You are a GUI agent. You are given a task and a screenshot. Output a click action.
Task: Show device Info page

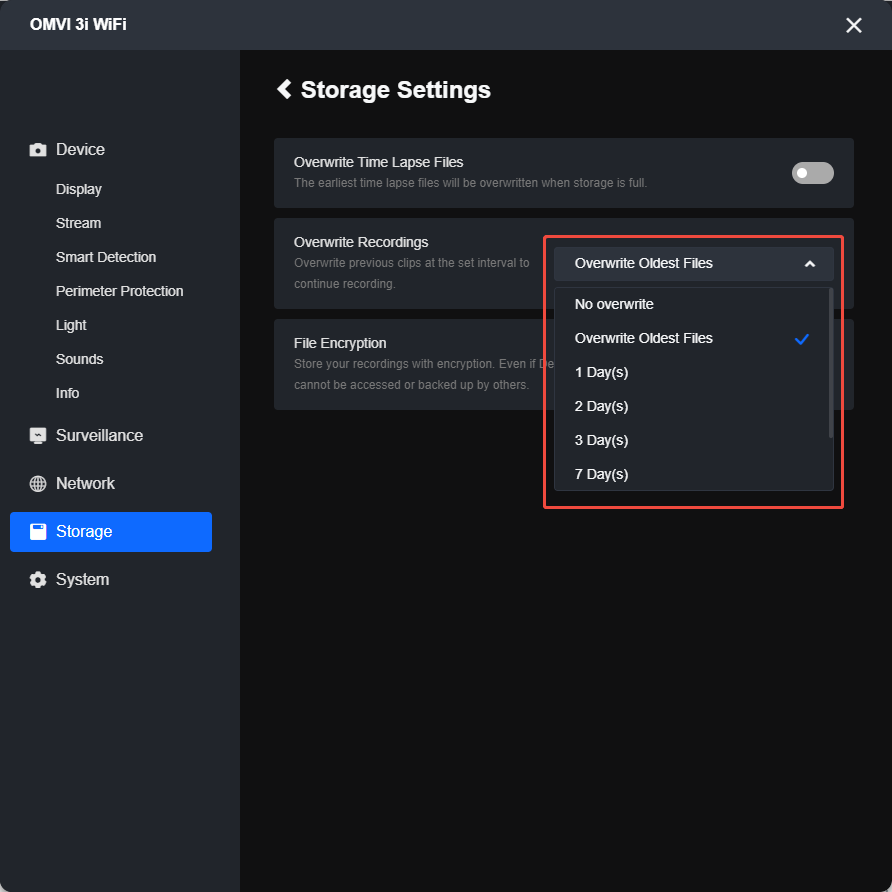pyautogui.click(x=67, y=393)
